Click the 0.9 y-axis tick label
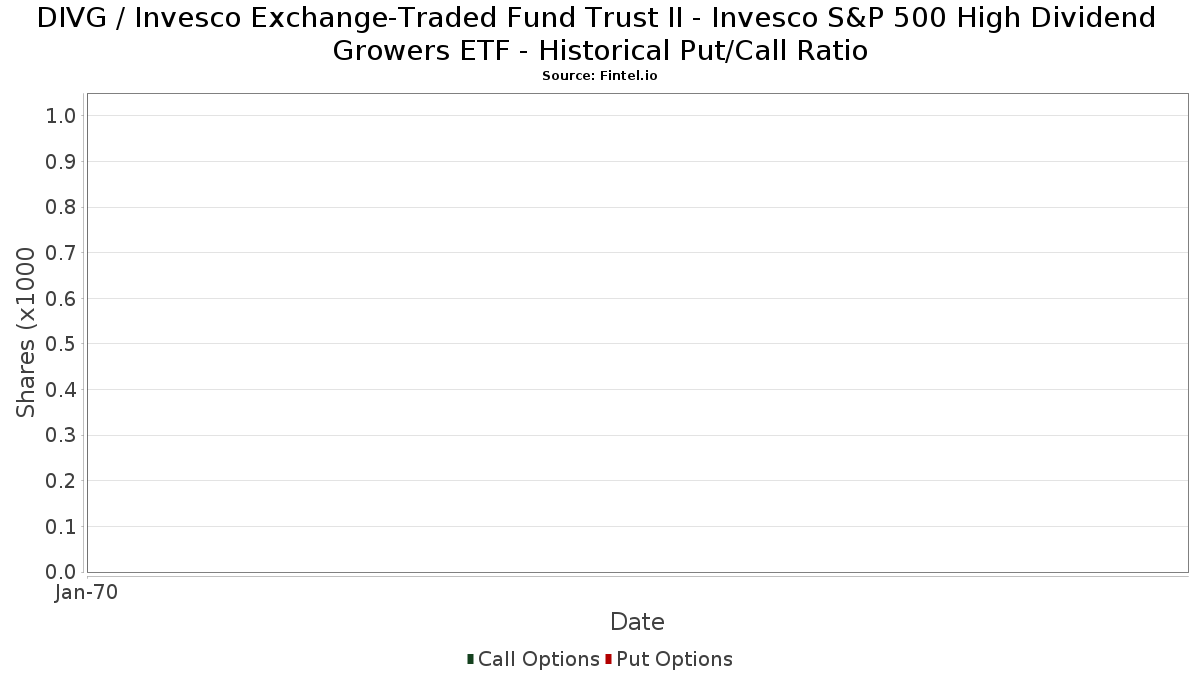This screenshot has height=675, width=1200. pos(61,162)
